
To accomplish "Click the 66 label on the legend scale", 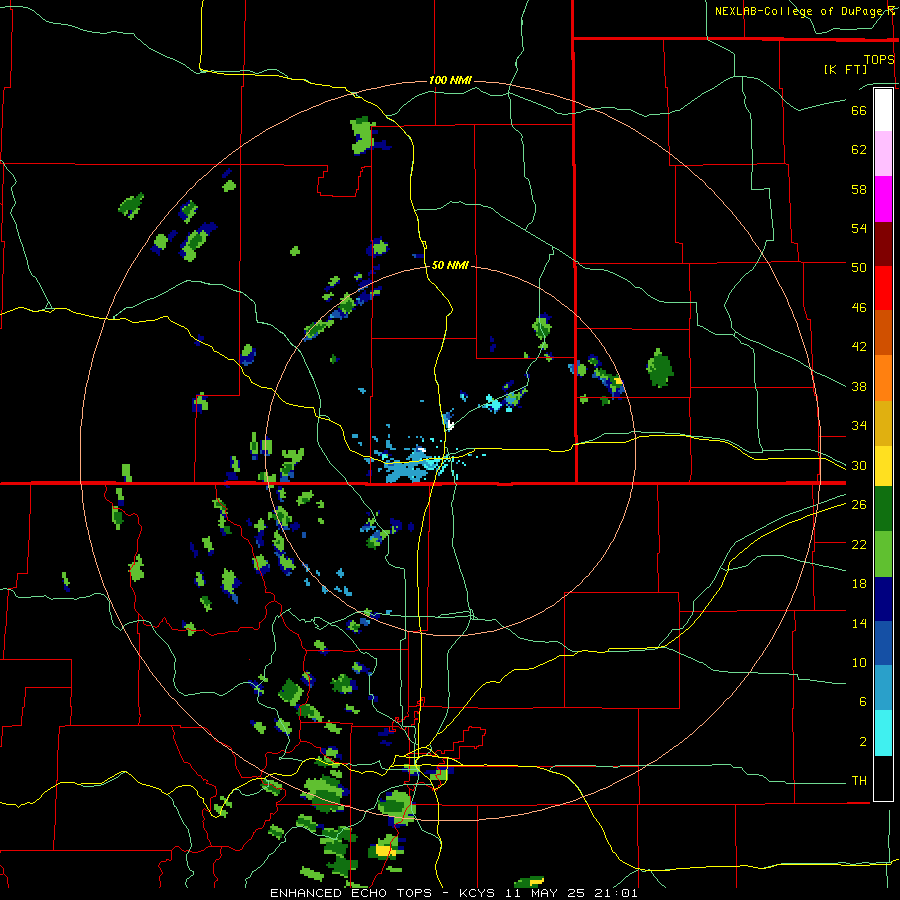I will [859, 110].
